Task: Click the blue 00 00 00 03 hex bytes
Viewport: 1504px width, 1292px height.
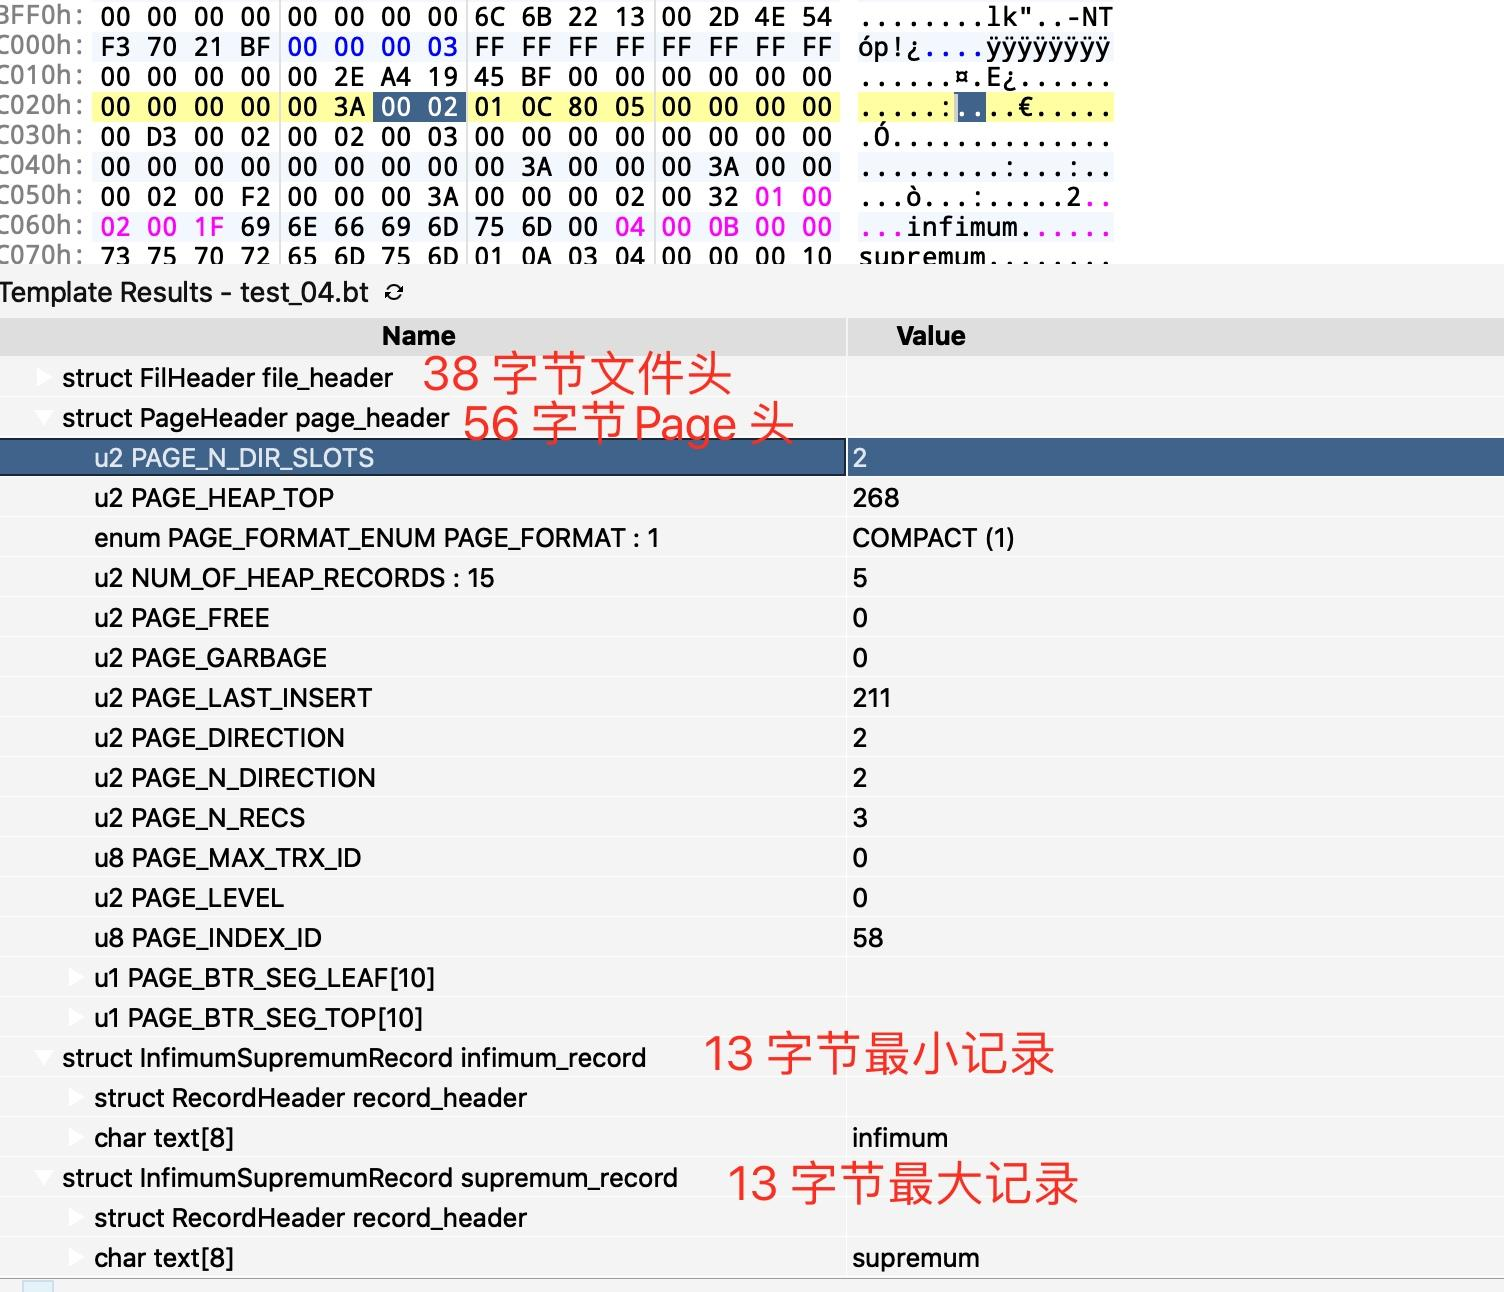Action: coord(373,47)
